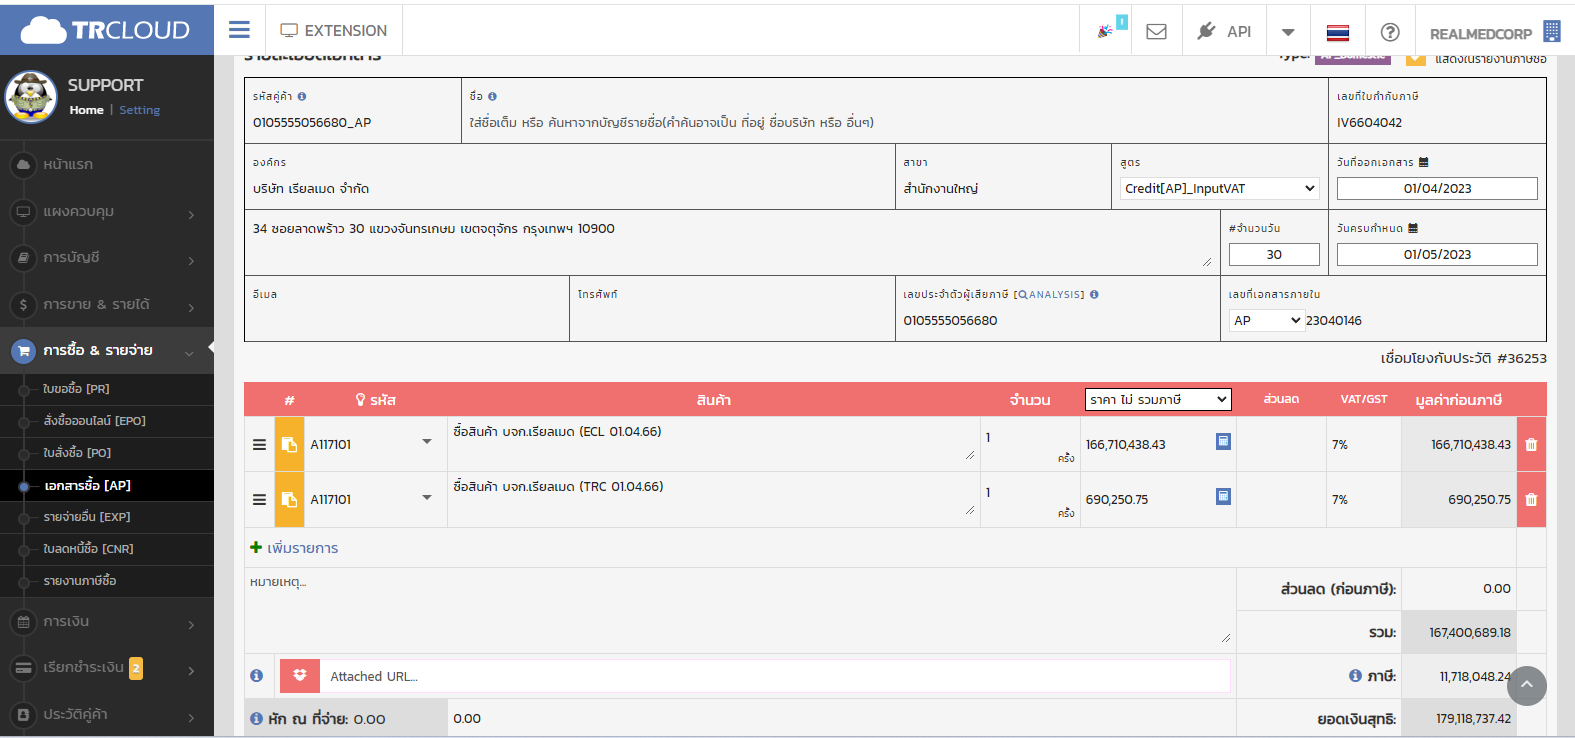This screenshot has width=1575, height=738.
Task: Open the party popper announcements icon
Action: pyautogui.click(x=1107, y=31)
